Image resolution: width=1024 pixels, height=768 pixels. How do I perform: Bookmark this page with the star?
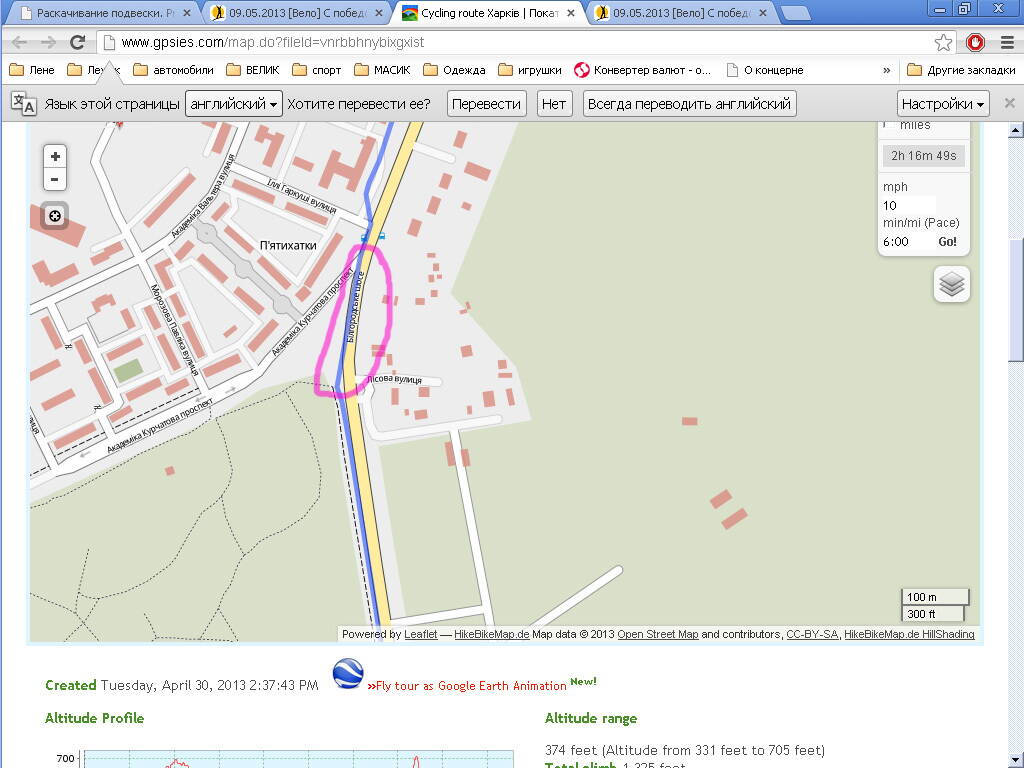click(943, 43)
